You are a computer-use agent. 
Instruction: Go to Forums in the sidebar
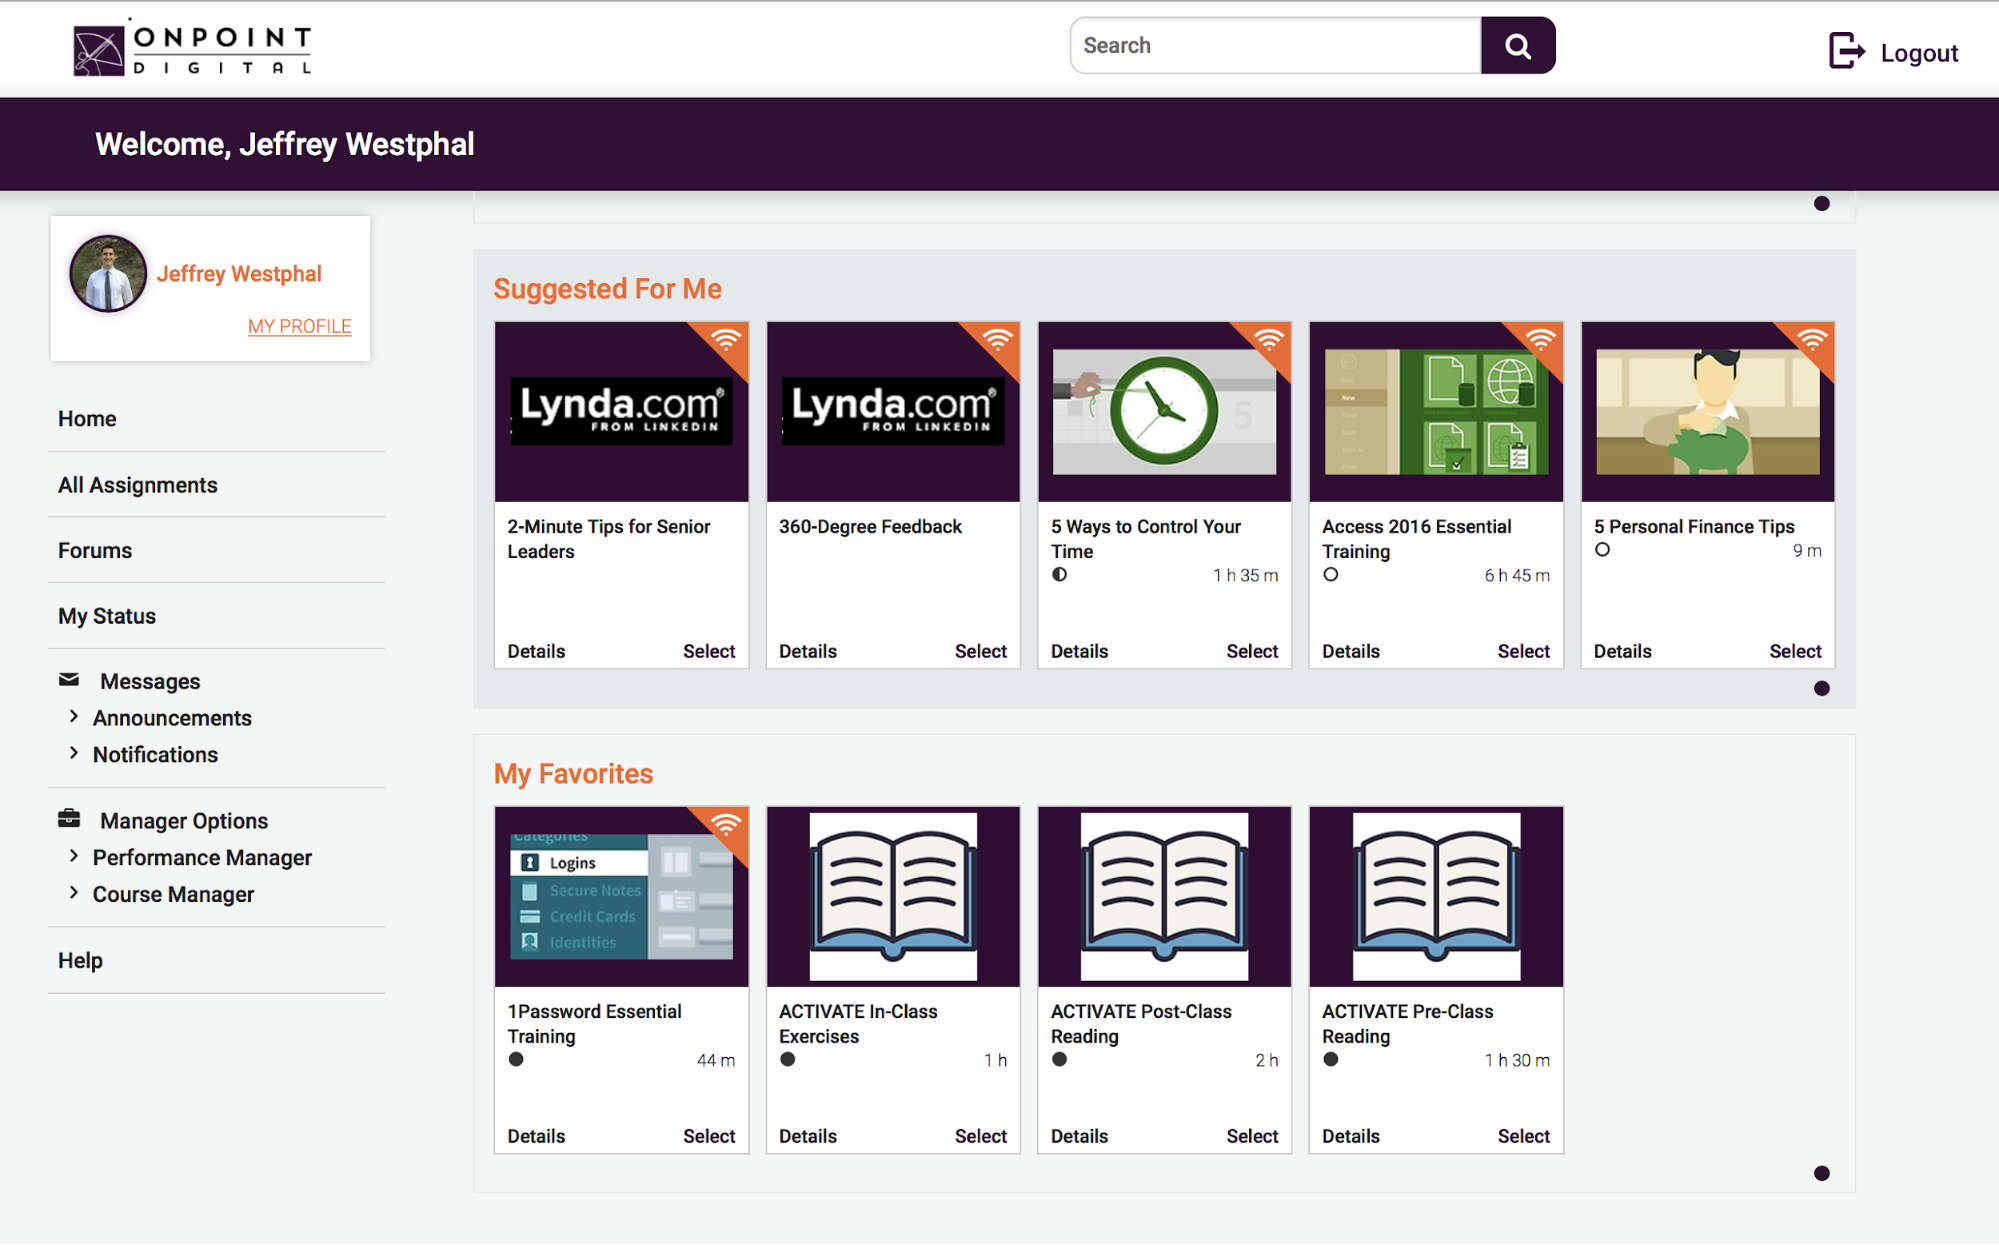95,550
